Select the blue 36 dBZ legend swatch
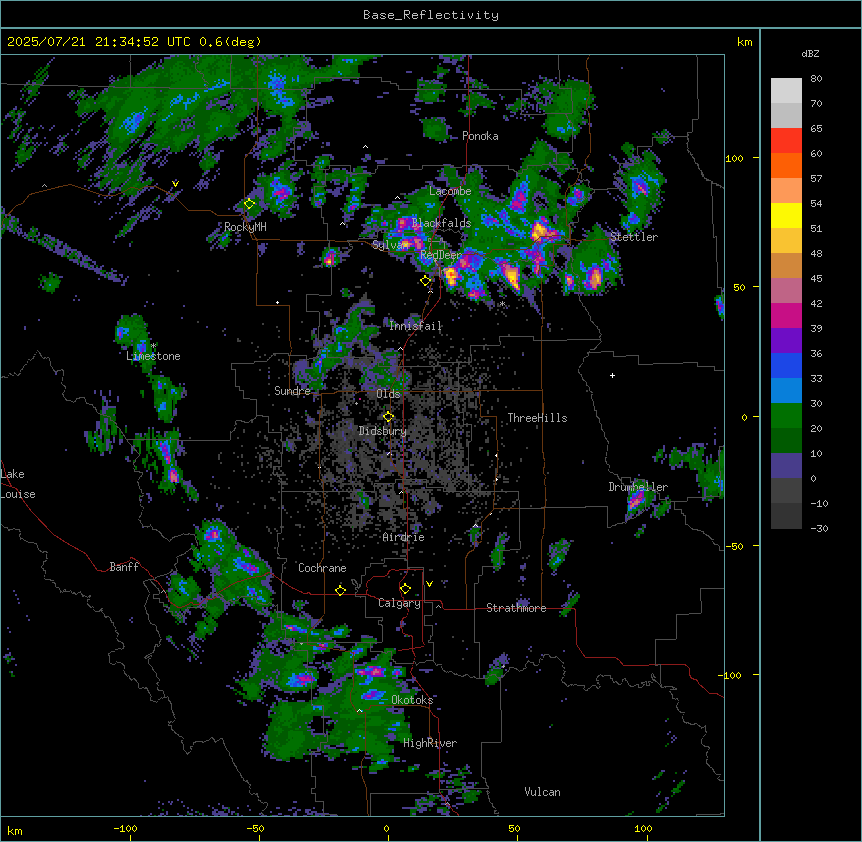The height and width of the screenshot is (842, 862). click(x=786, y=365)
